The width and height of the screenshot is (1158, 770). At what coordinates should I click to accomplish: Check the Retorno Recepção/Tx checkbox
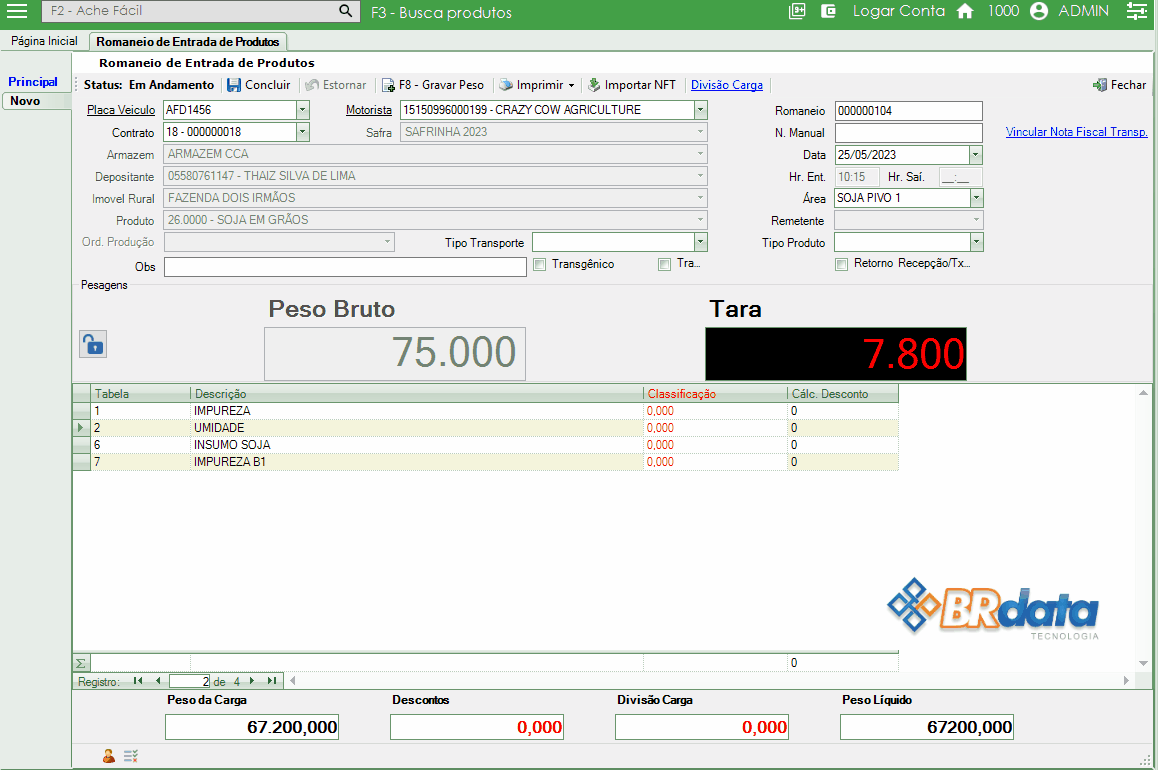pos(842,265)
